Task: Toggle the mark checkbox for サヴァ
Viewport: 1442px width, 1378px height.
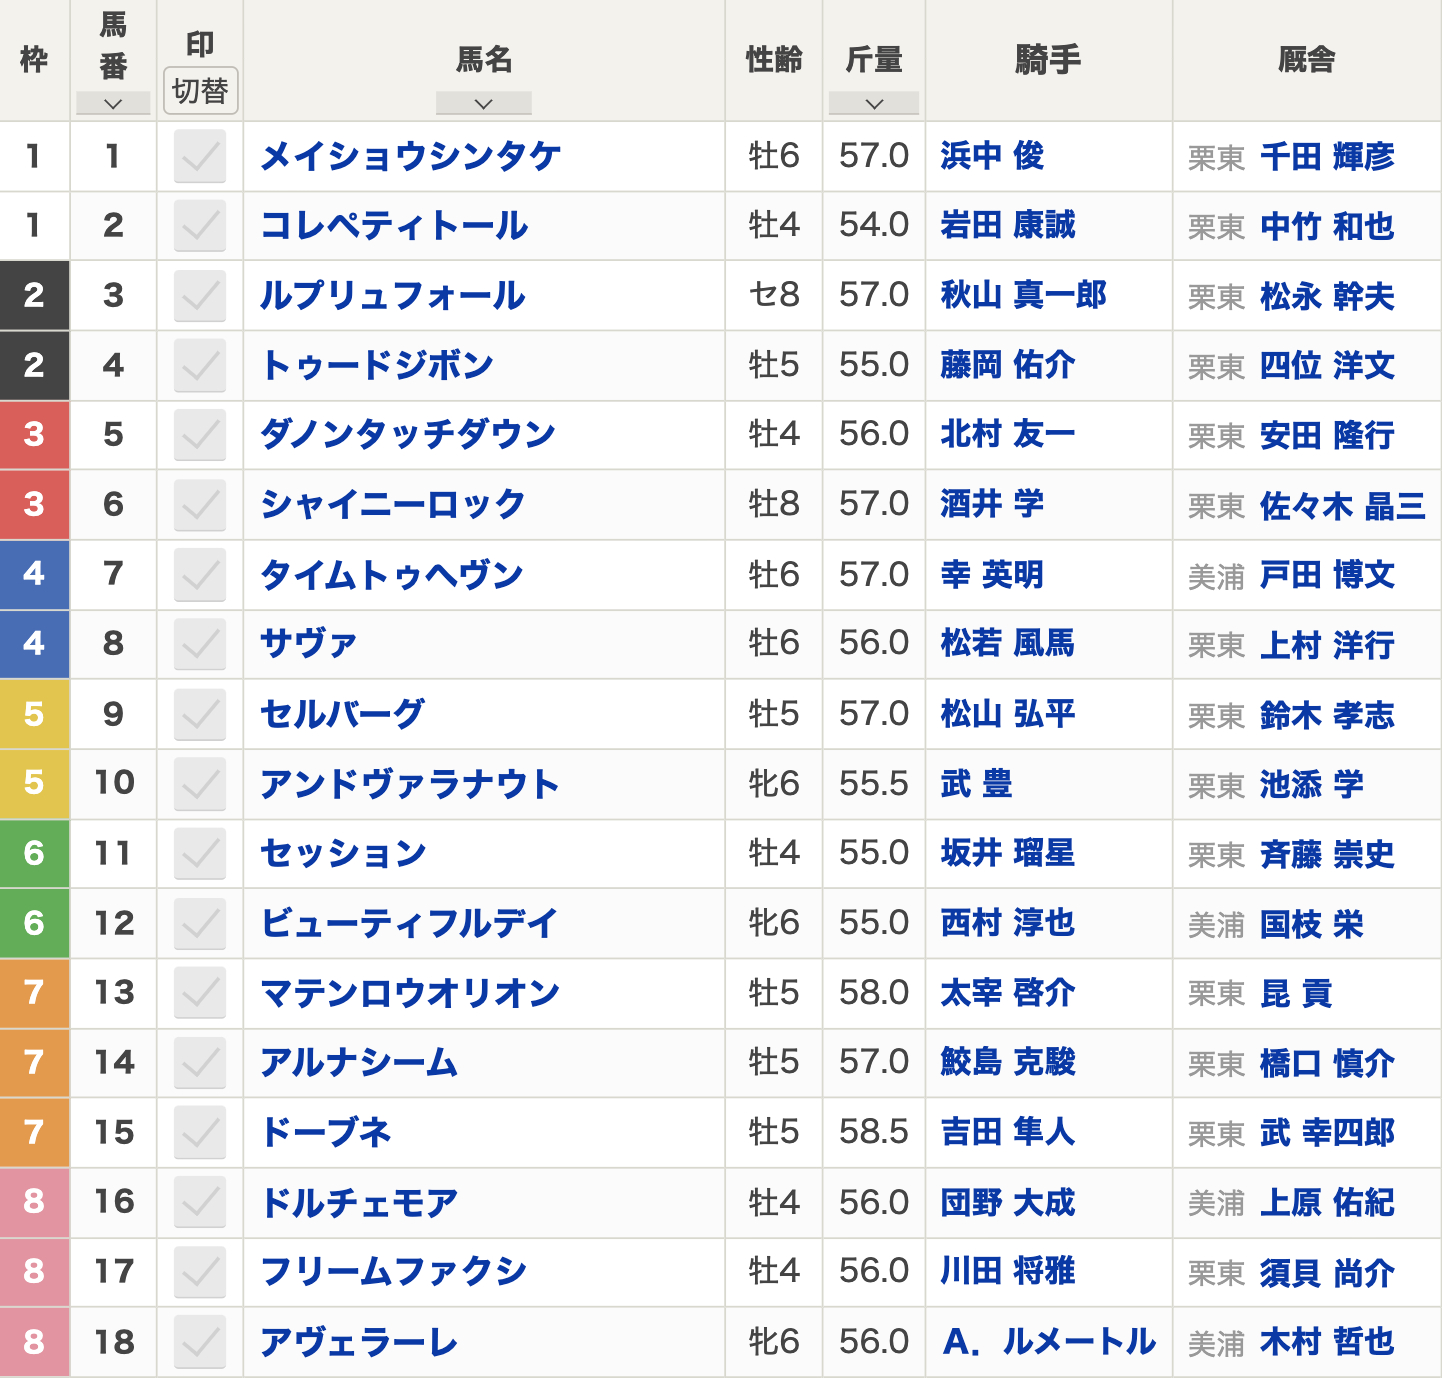Action: click(x=200, y=644)
